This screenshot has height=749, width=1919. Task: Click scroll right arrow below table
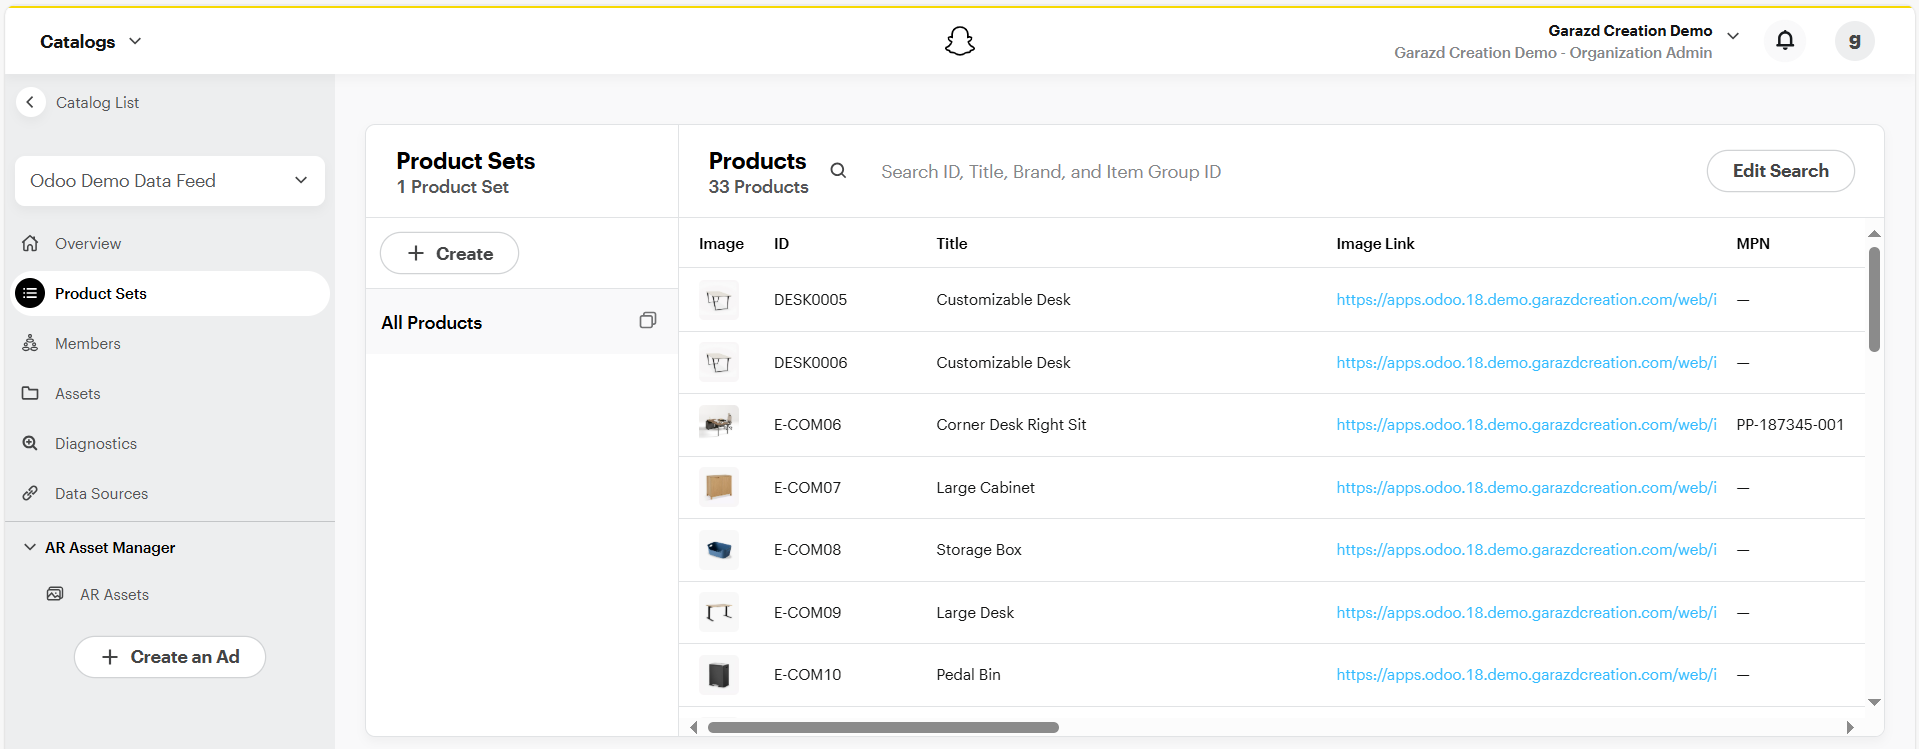click(x=1850, y=727)
